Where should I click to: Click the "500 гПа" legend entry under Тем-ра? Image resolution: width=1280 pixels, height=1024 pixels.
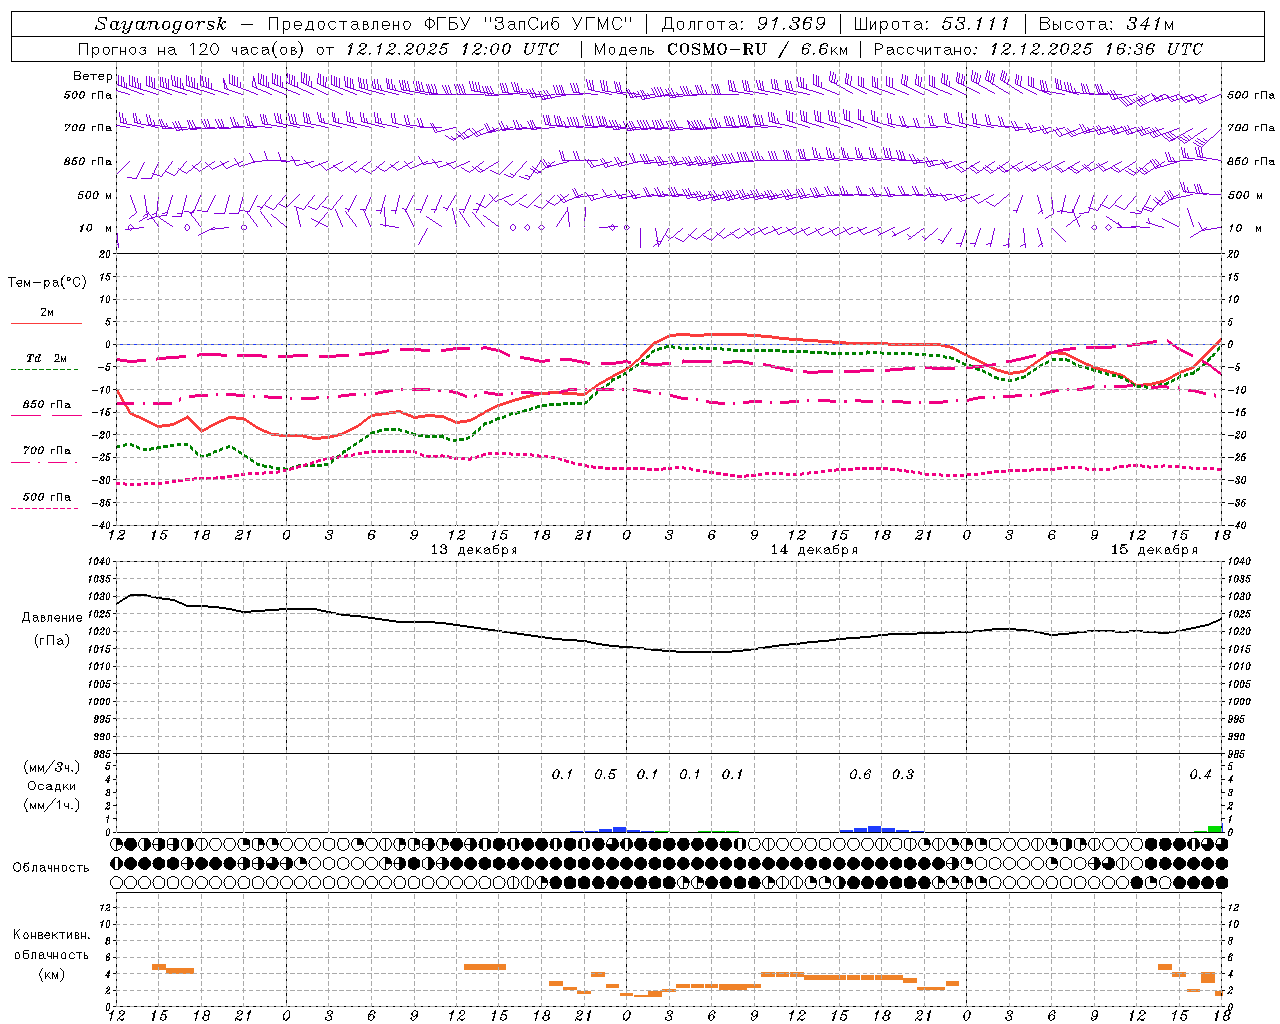point(46,500)
